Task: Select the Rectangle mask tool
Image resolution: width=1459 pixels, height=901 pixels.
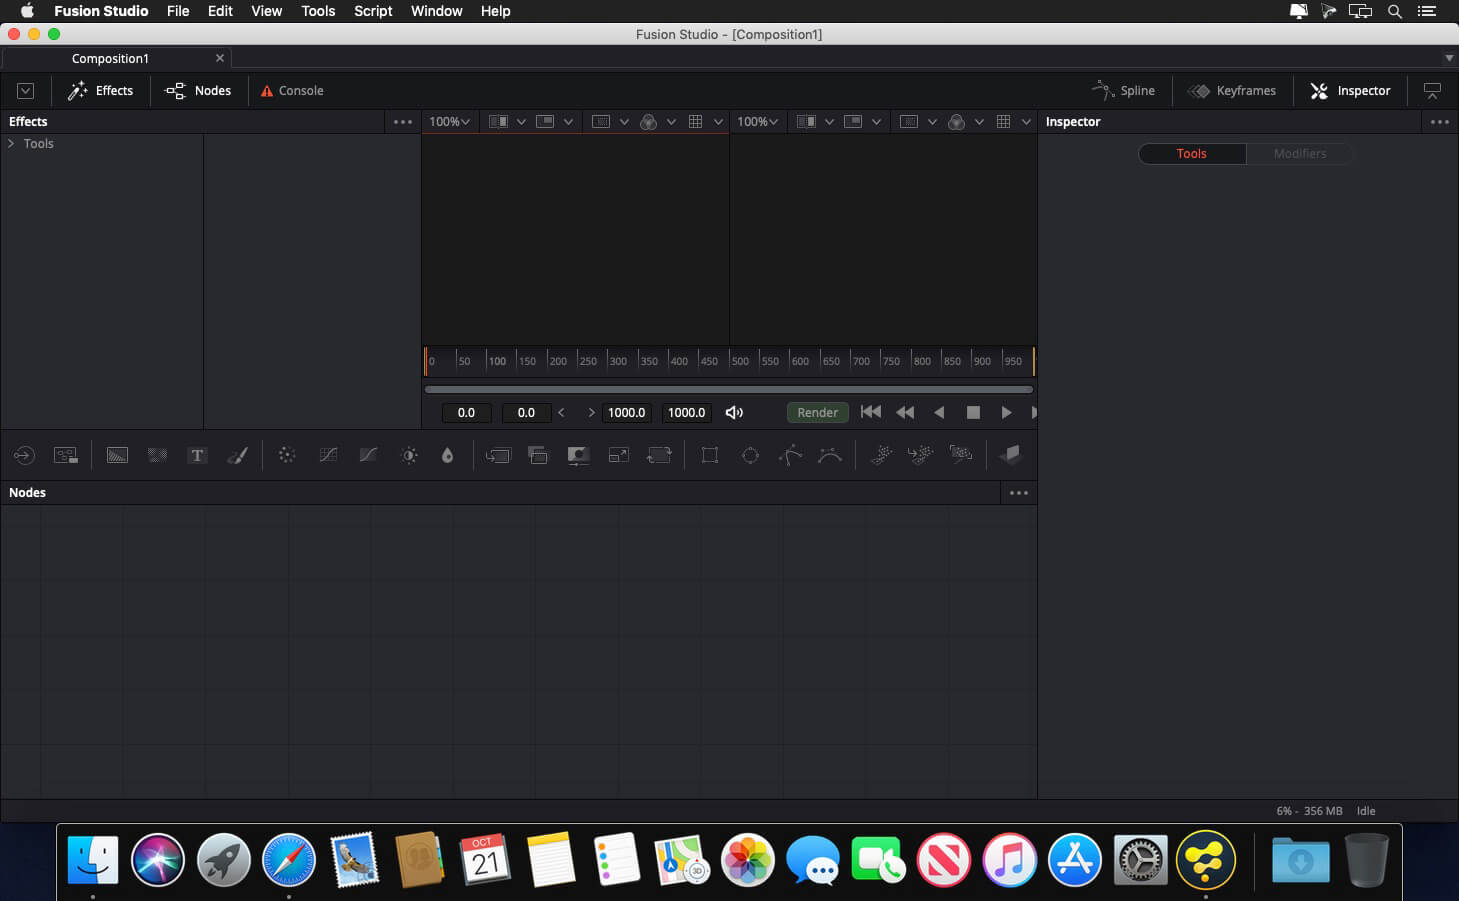Action: pyautogui.click(x=710, y=455)
